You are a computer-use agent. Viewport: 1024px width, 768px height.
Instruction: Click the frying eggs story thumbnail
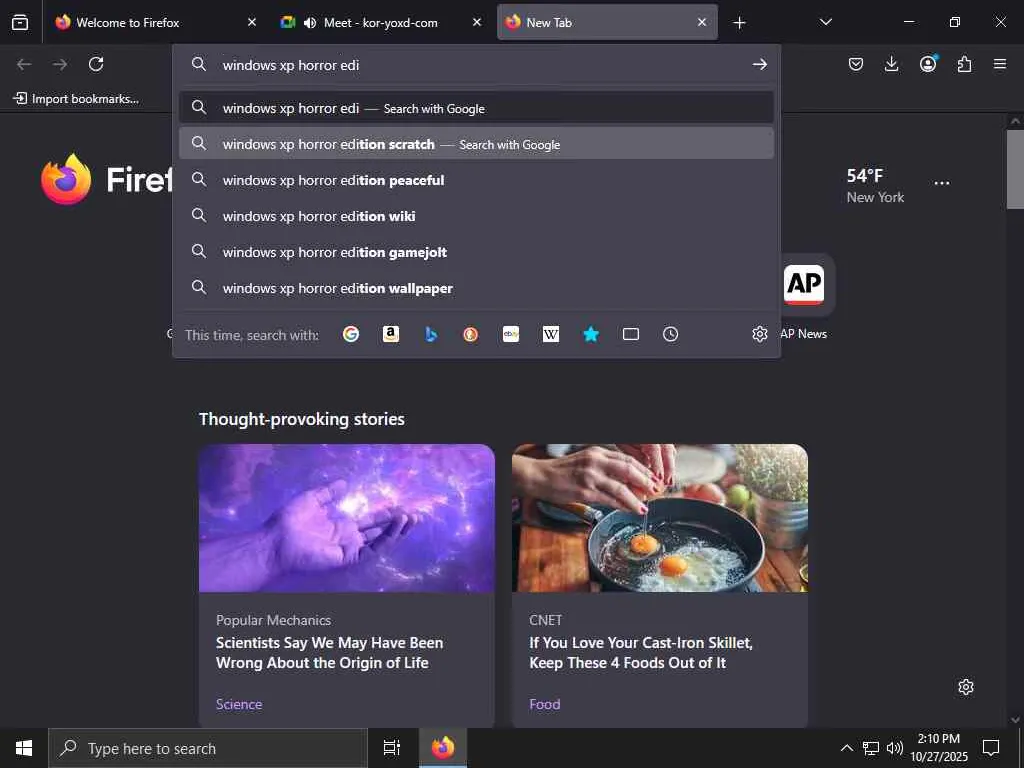[660, 518]
